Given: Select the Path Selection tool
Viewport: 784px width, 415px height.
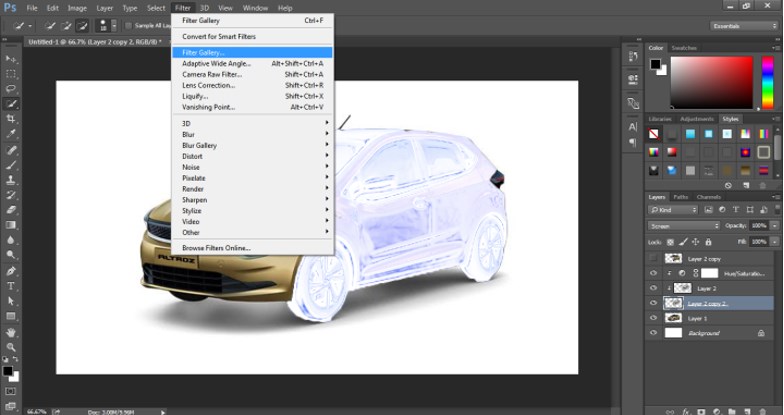Looking at the screenshot, I should pyautogui.click(x=11, y=301).
